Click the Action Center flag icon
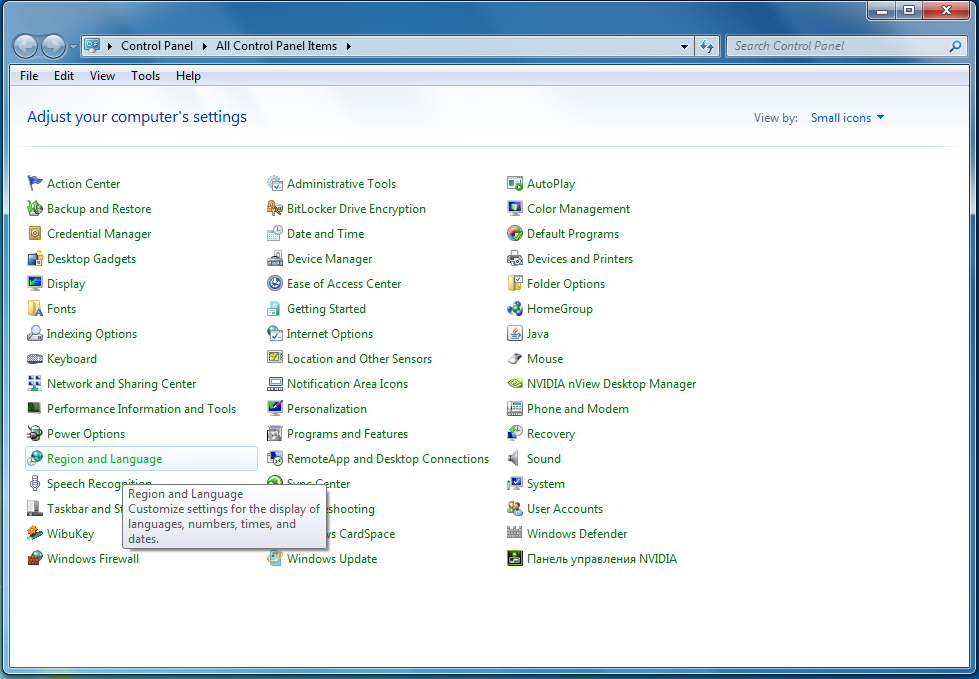This screenshot has height=679, width=979. tap(35, 184)
